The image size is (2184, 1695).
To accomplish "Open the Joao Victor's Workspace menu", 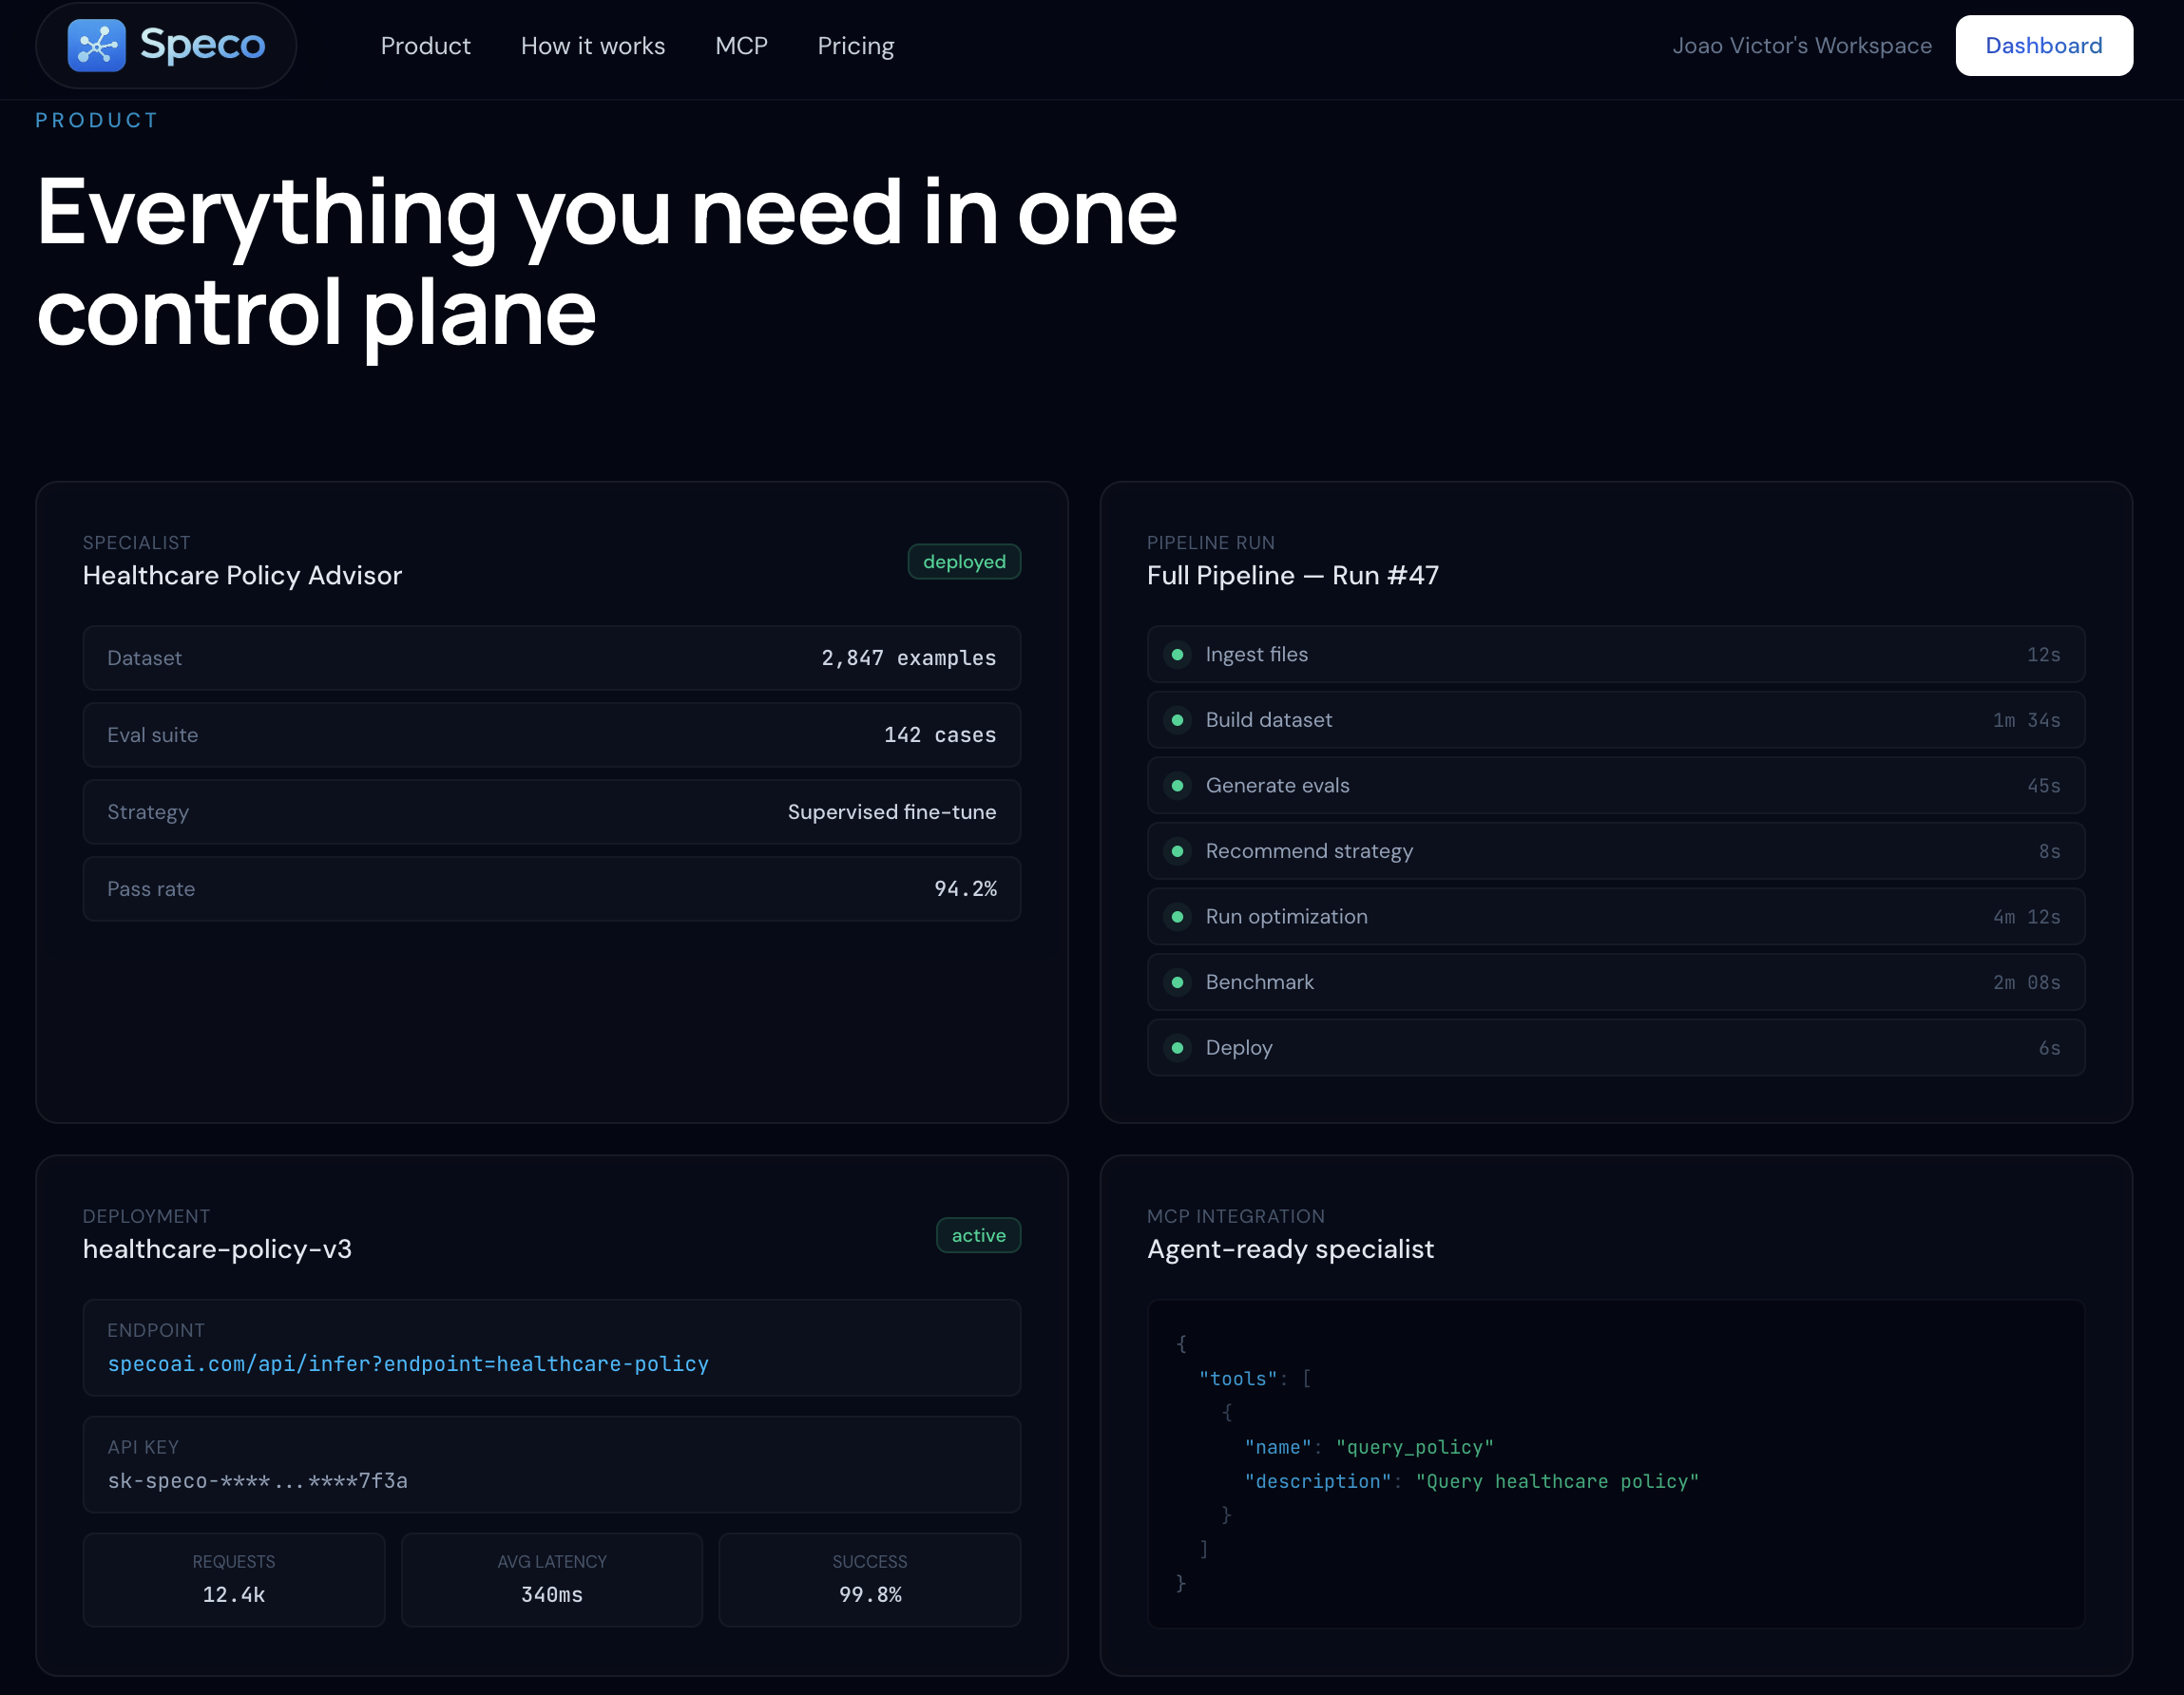I will 1802,45.
